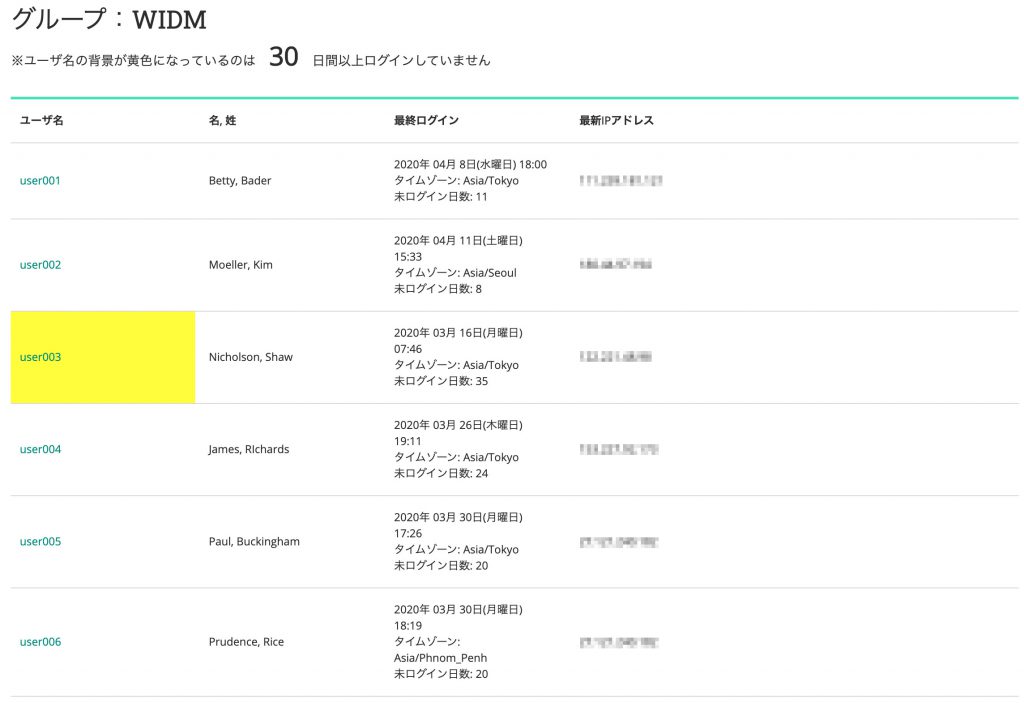The image size is (1024, 703).
Task: Open user006 profile link
Action: [x=40, y=642]
